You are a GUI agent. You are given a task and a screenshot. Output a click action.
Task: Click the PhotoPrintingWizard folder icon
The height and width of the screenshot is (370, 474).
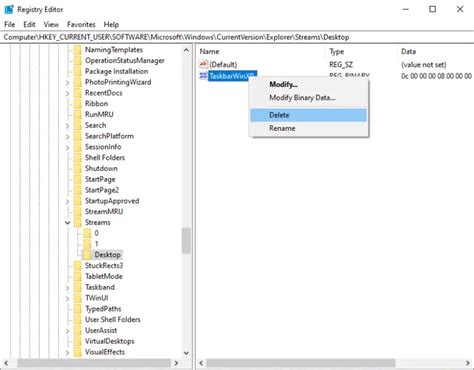(x=78, y=82)
